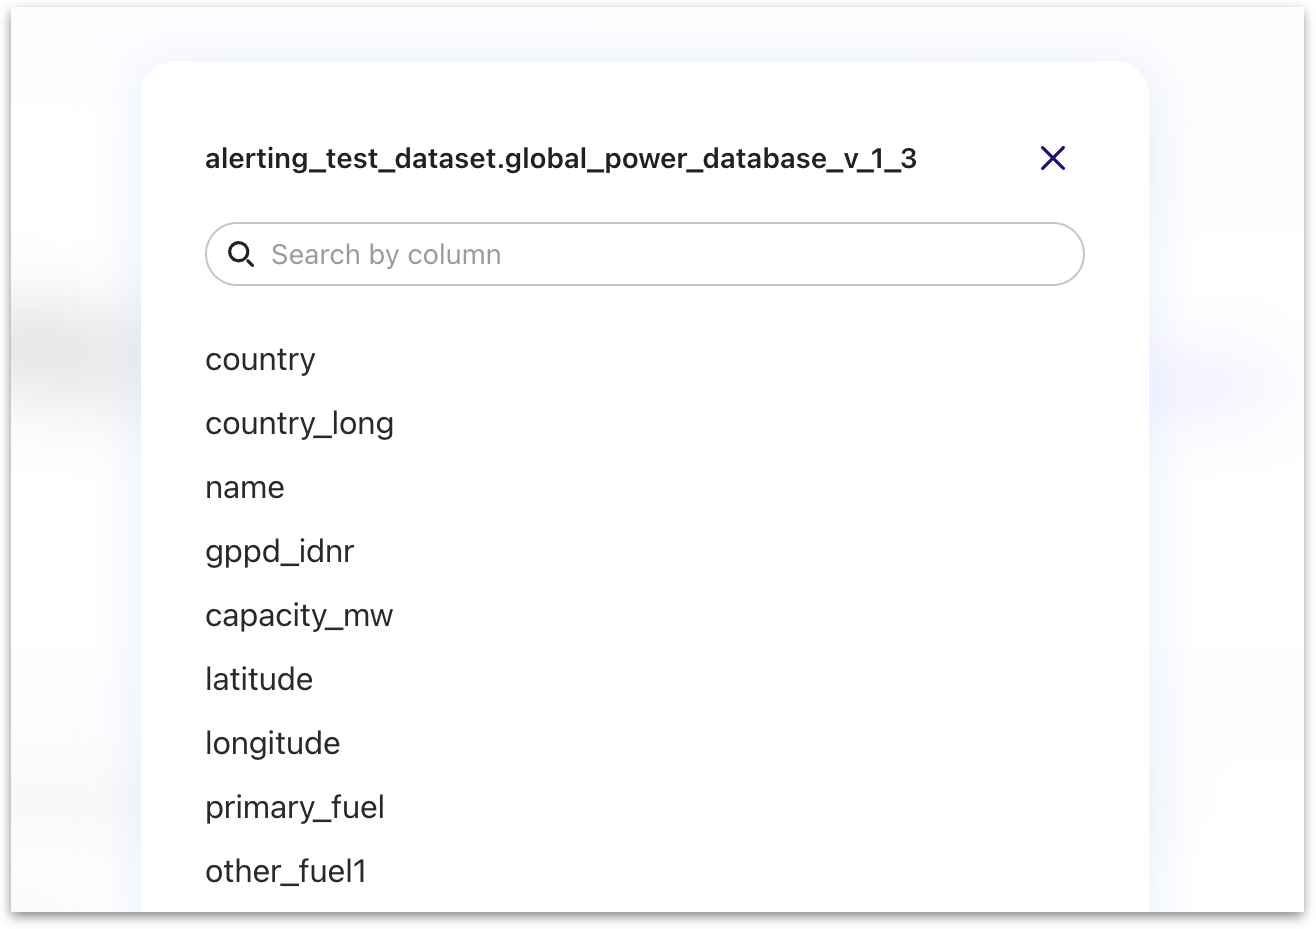Screen dimensions: 1316x929
Task: Select the gppd_idnr column
Action: coord(279,551)
